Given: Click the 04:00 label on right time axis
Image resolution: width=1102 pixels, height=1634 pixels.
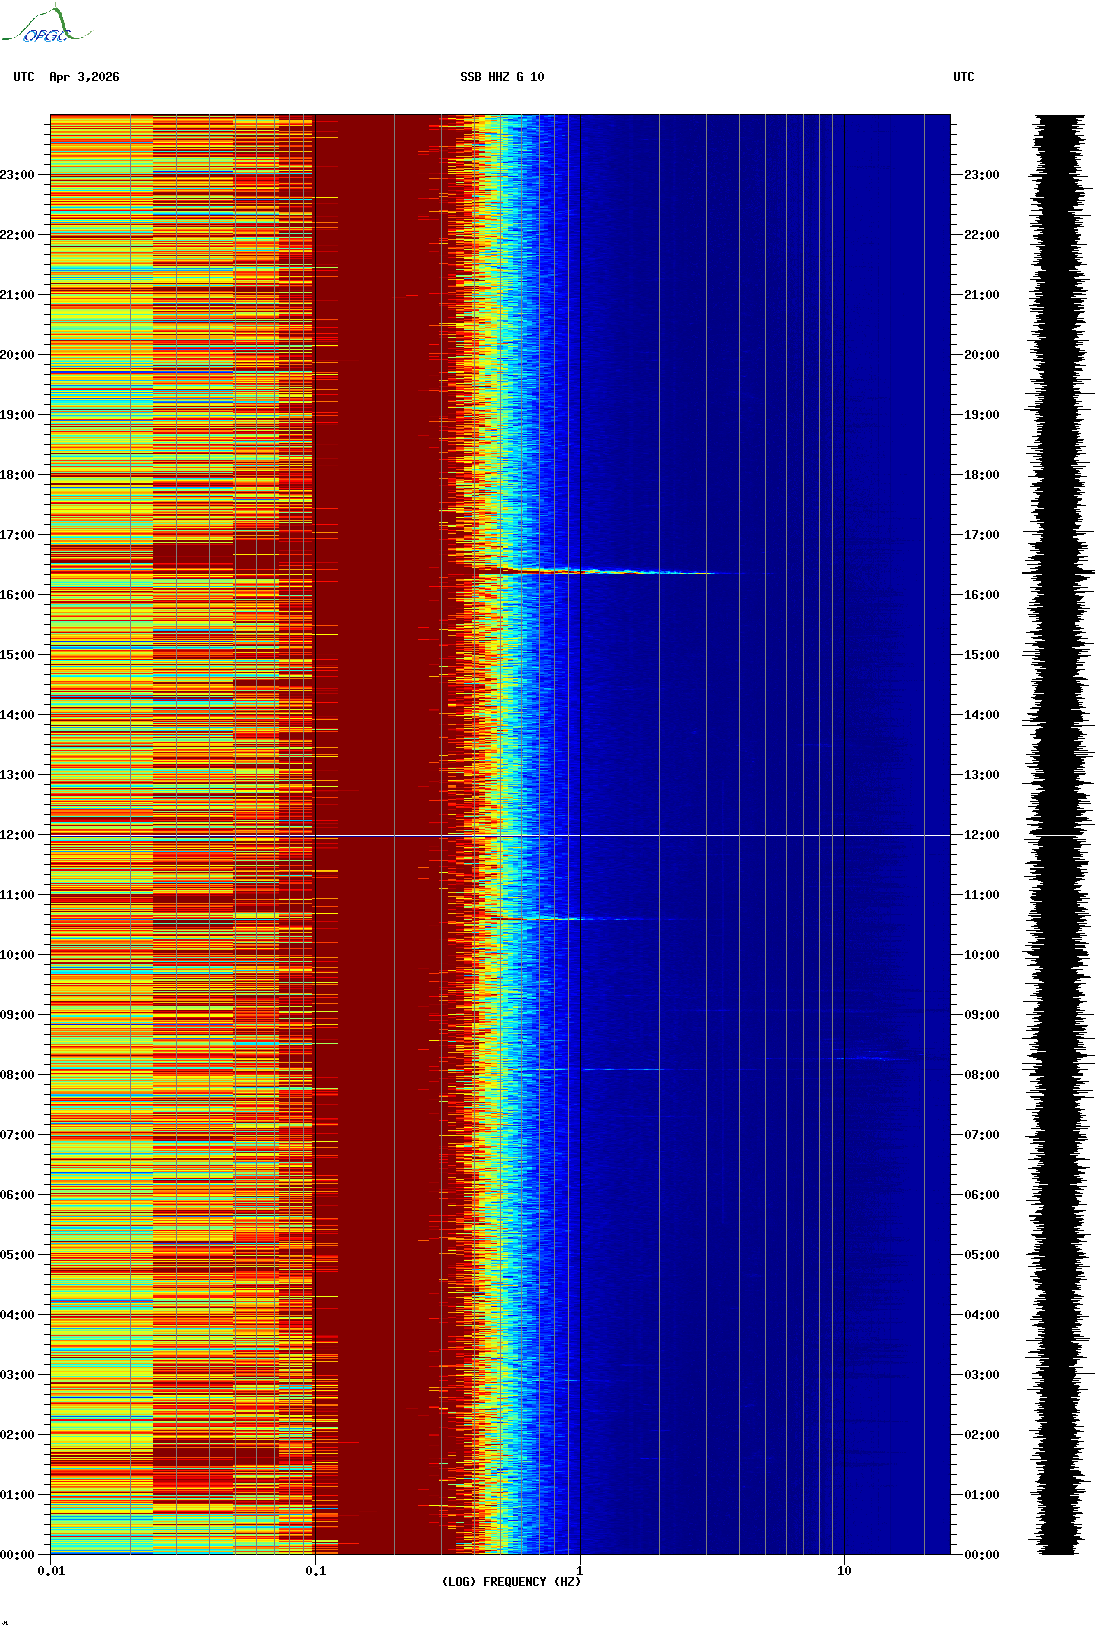Looking at the screenshot, I should point(981,1315).
